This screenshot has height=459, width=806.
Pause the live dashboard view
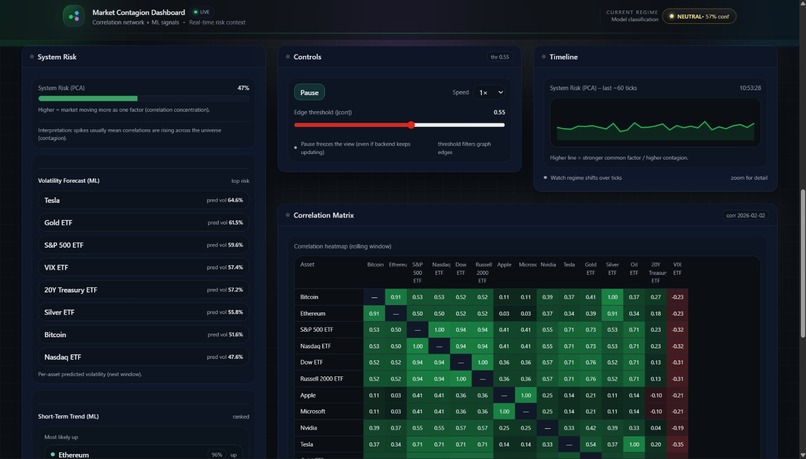click(x=309, y=93)
